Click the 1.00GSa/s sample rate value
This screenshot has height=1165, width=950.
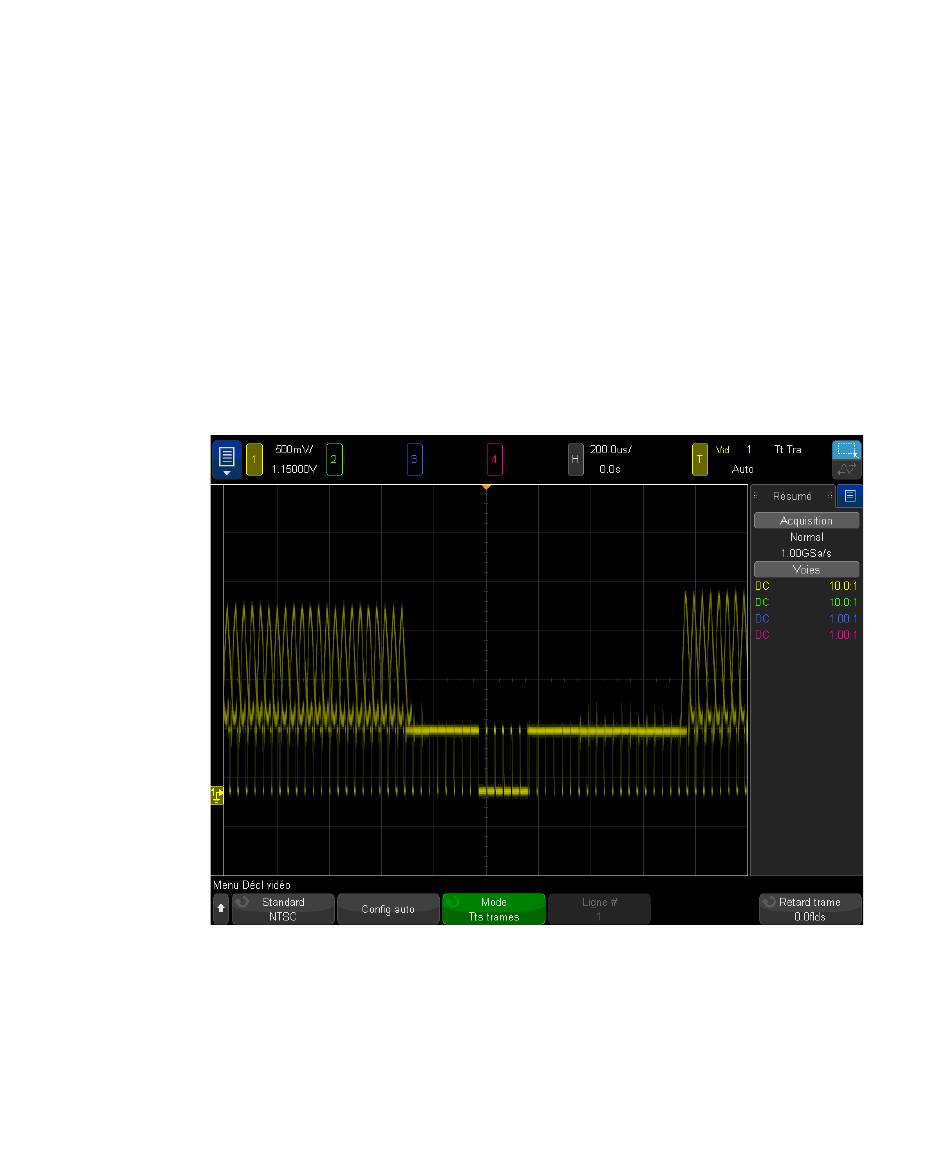point(806,553)
